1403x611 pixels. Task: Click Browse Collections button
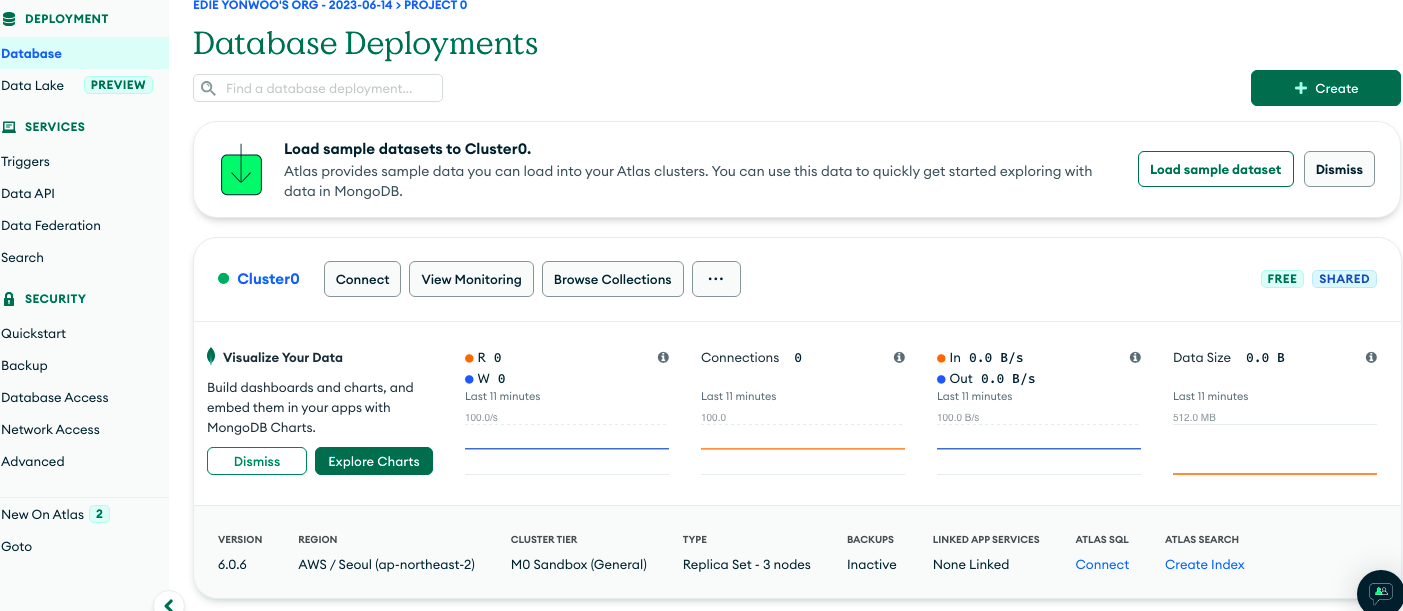[x=613, y=279]
